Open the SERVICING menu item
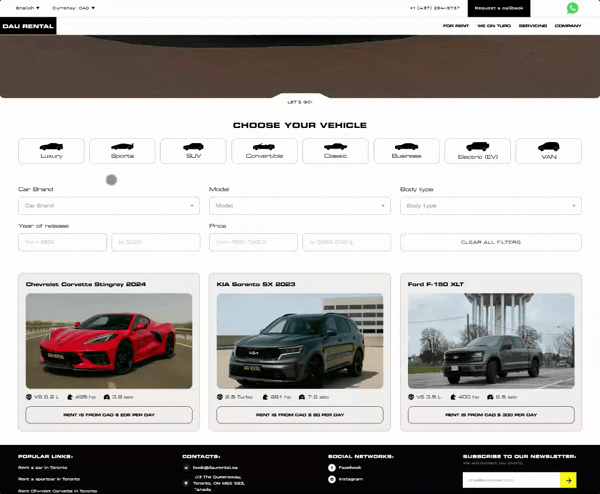The width and height of the screenshot is (600, 494). coord(533,26)
